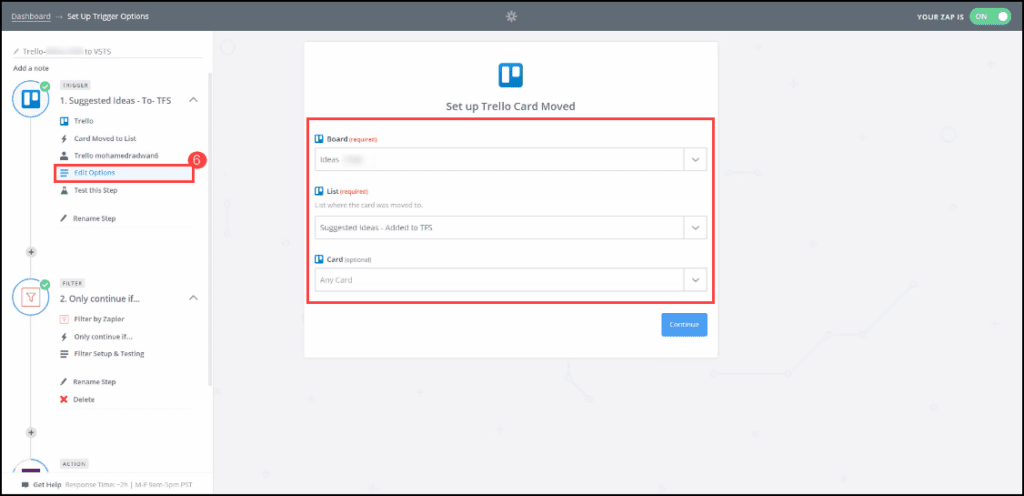Click the Trello trigger step circle icon
This screenshot has height=496, width=1024.
pyautogui.click(x=30, y=100)
